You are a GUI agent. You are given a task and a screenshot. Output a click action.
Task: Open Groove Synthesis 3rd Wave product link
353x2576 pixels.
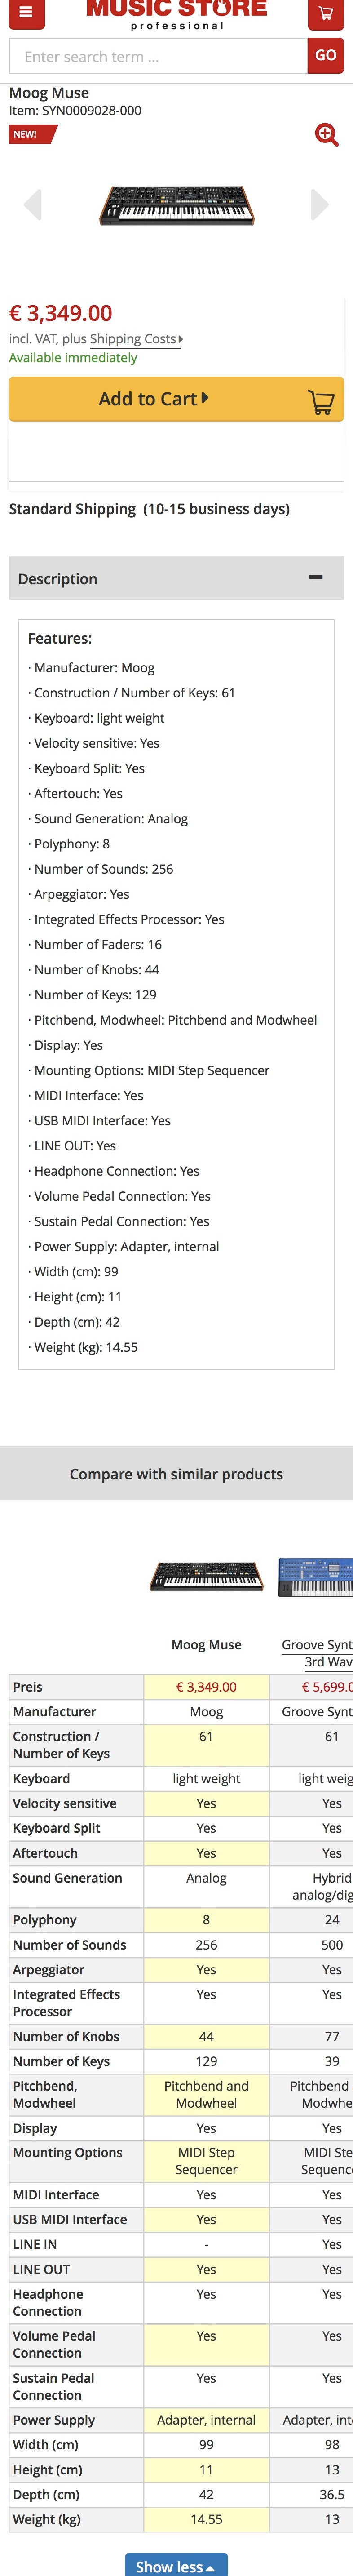coord(316,1653)
